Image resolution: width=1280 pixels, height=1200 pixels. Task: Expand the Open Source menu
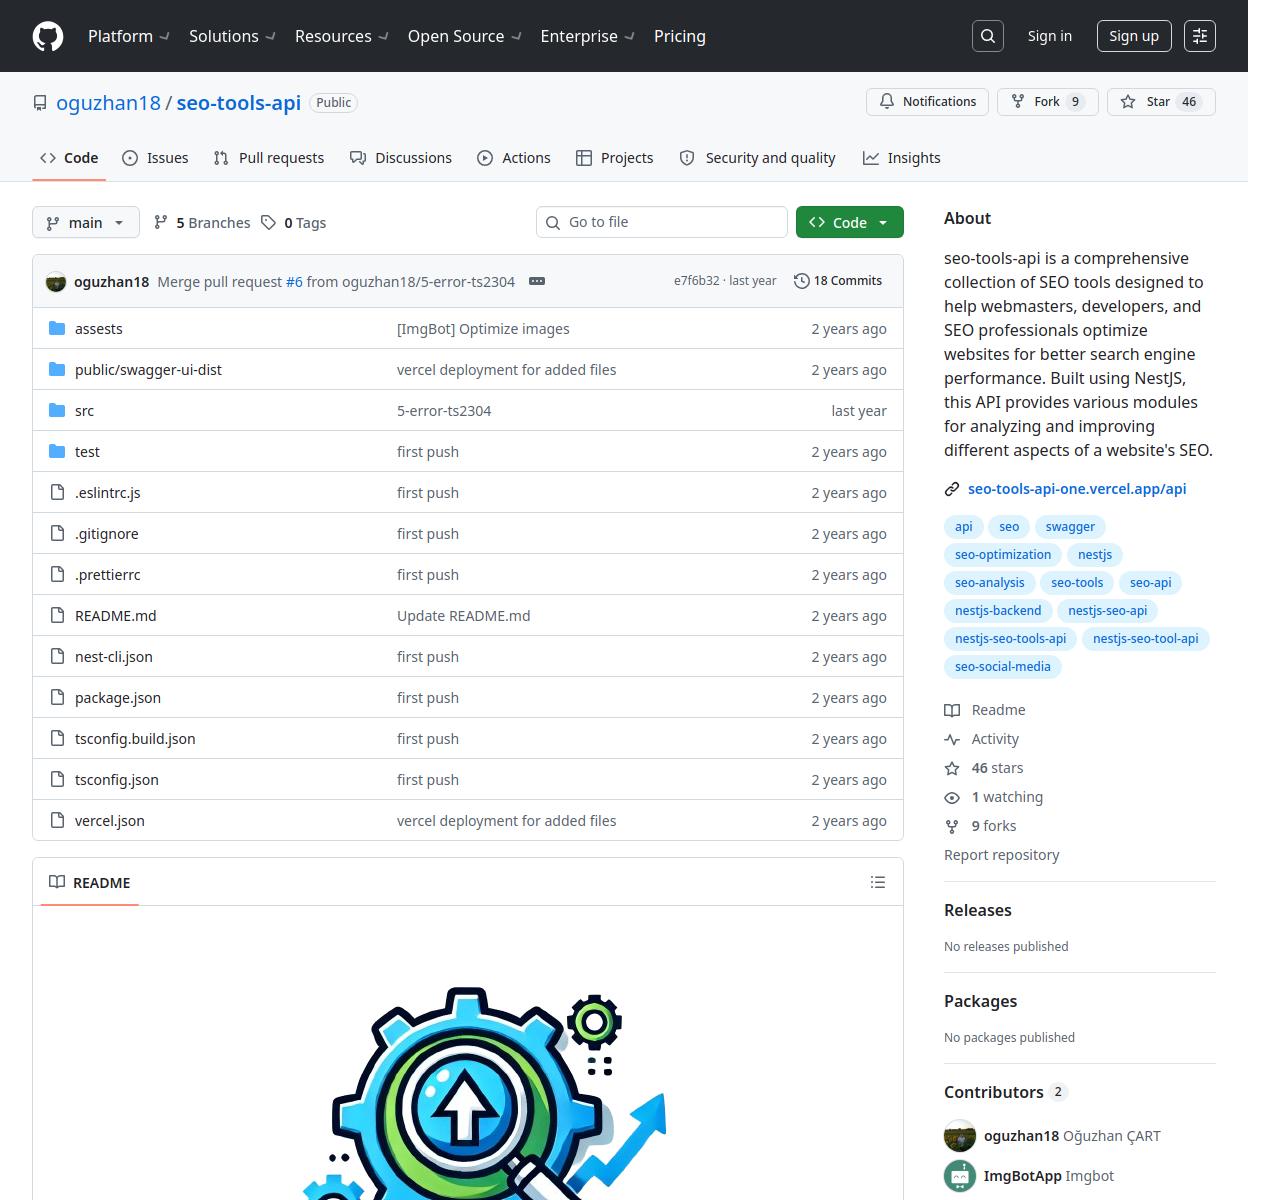[x=465, y=36]
